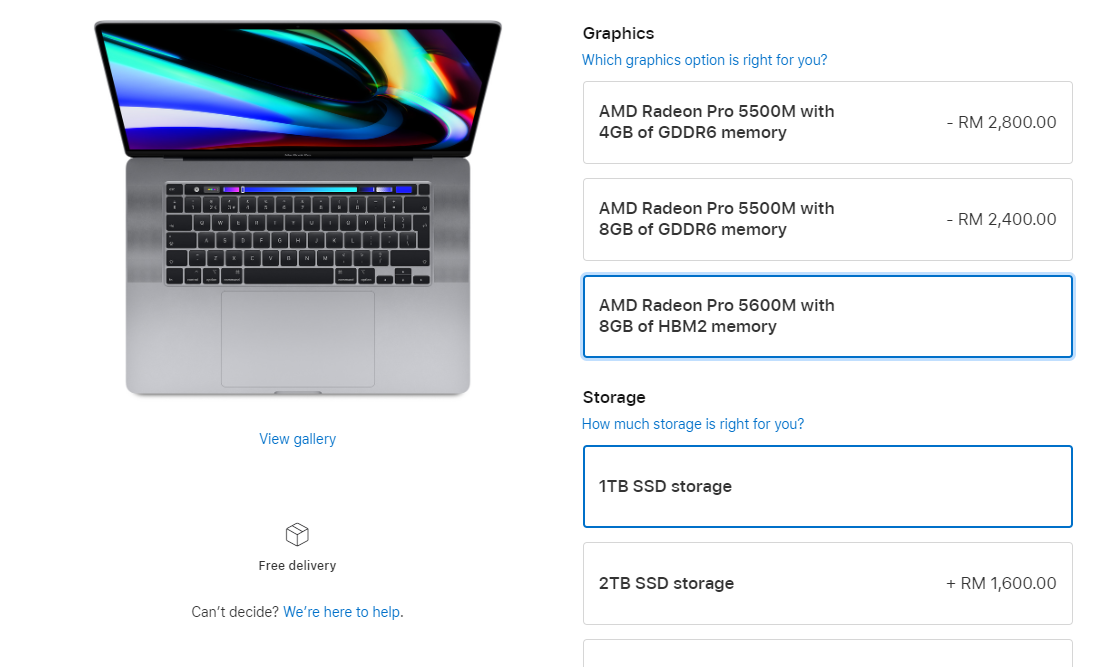This screenshot has height=667, width=1099.
Task: Click the plus RM 1,600.00 price label
Action: pyautogui.click(x=1001, y=584)
